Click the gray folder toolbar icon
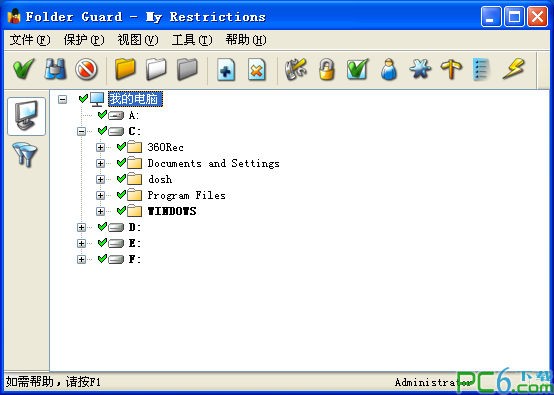This screenshot has height=395, width=554. click(187, 69)
